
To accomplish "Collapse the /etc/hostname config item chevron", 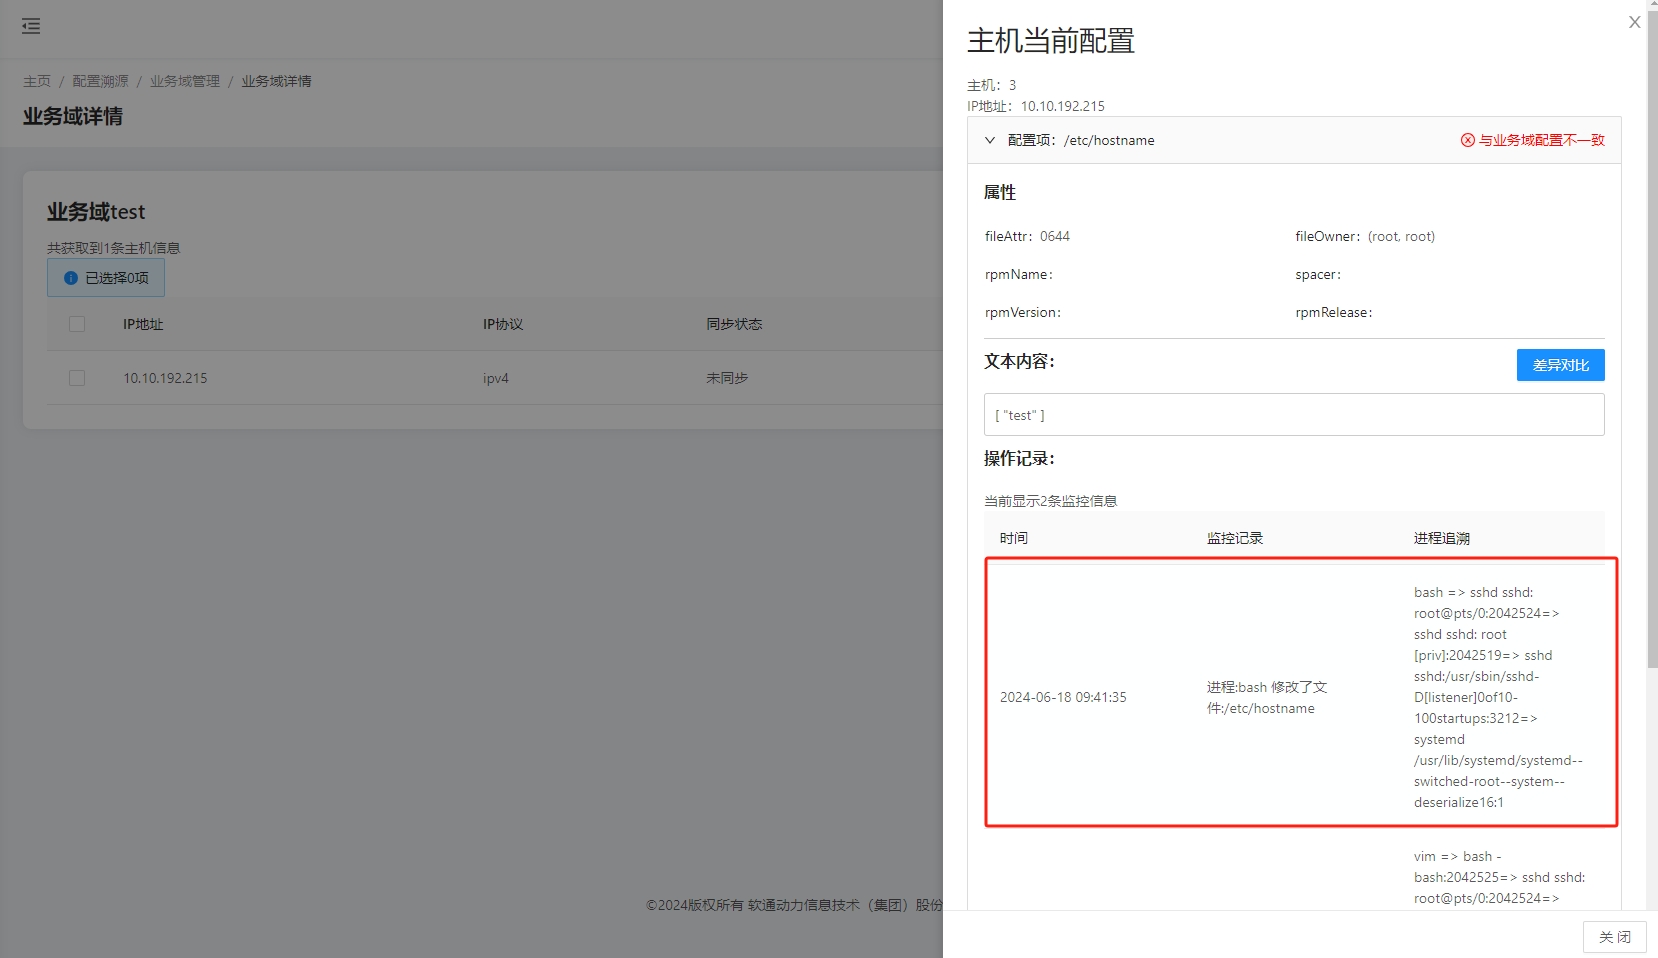I will (990, 140).
